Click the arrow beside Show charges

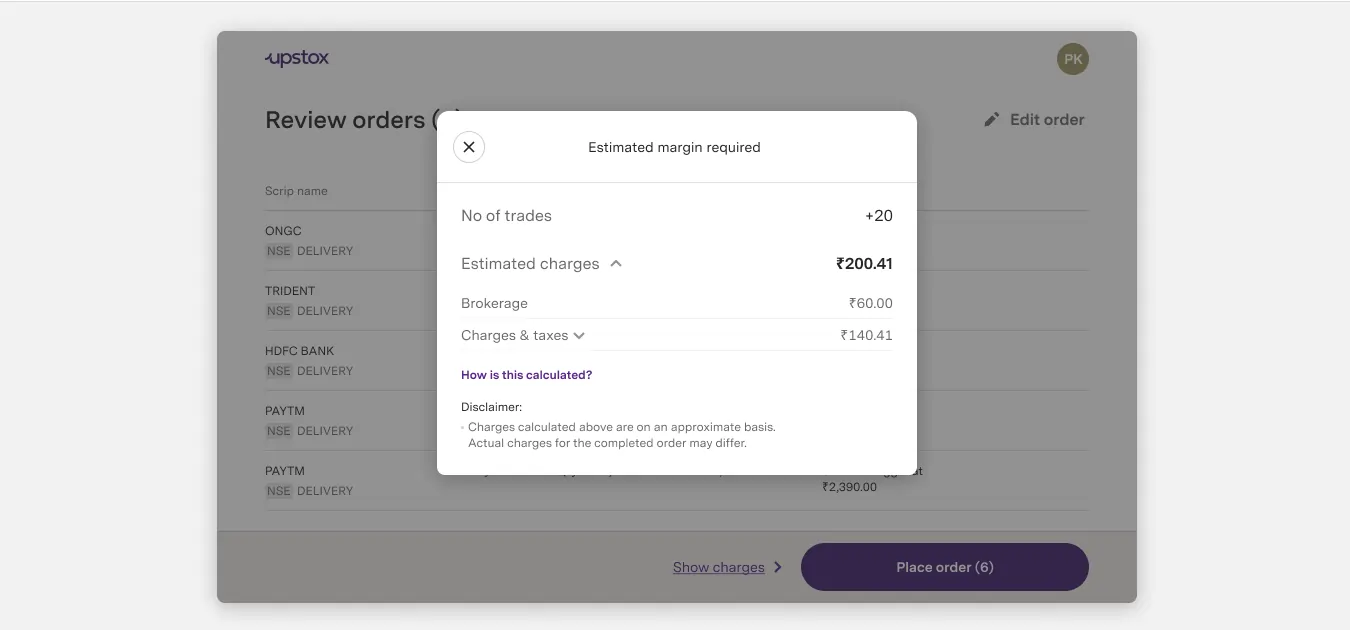tap(778, 567)
